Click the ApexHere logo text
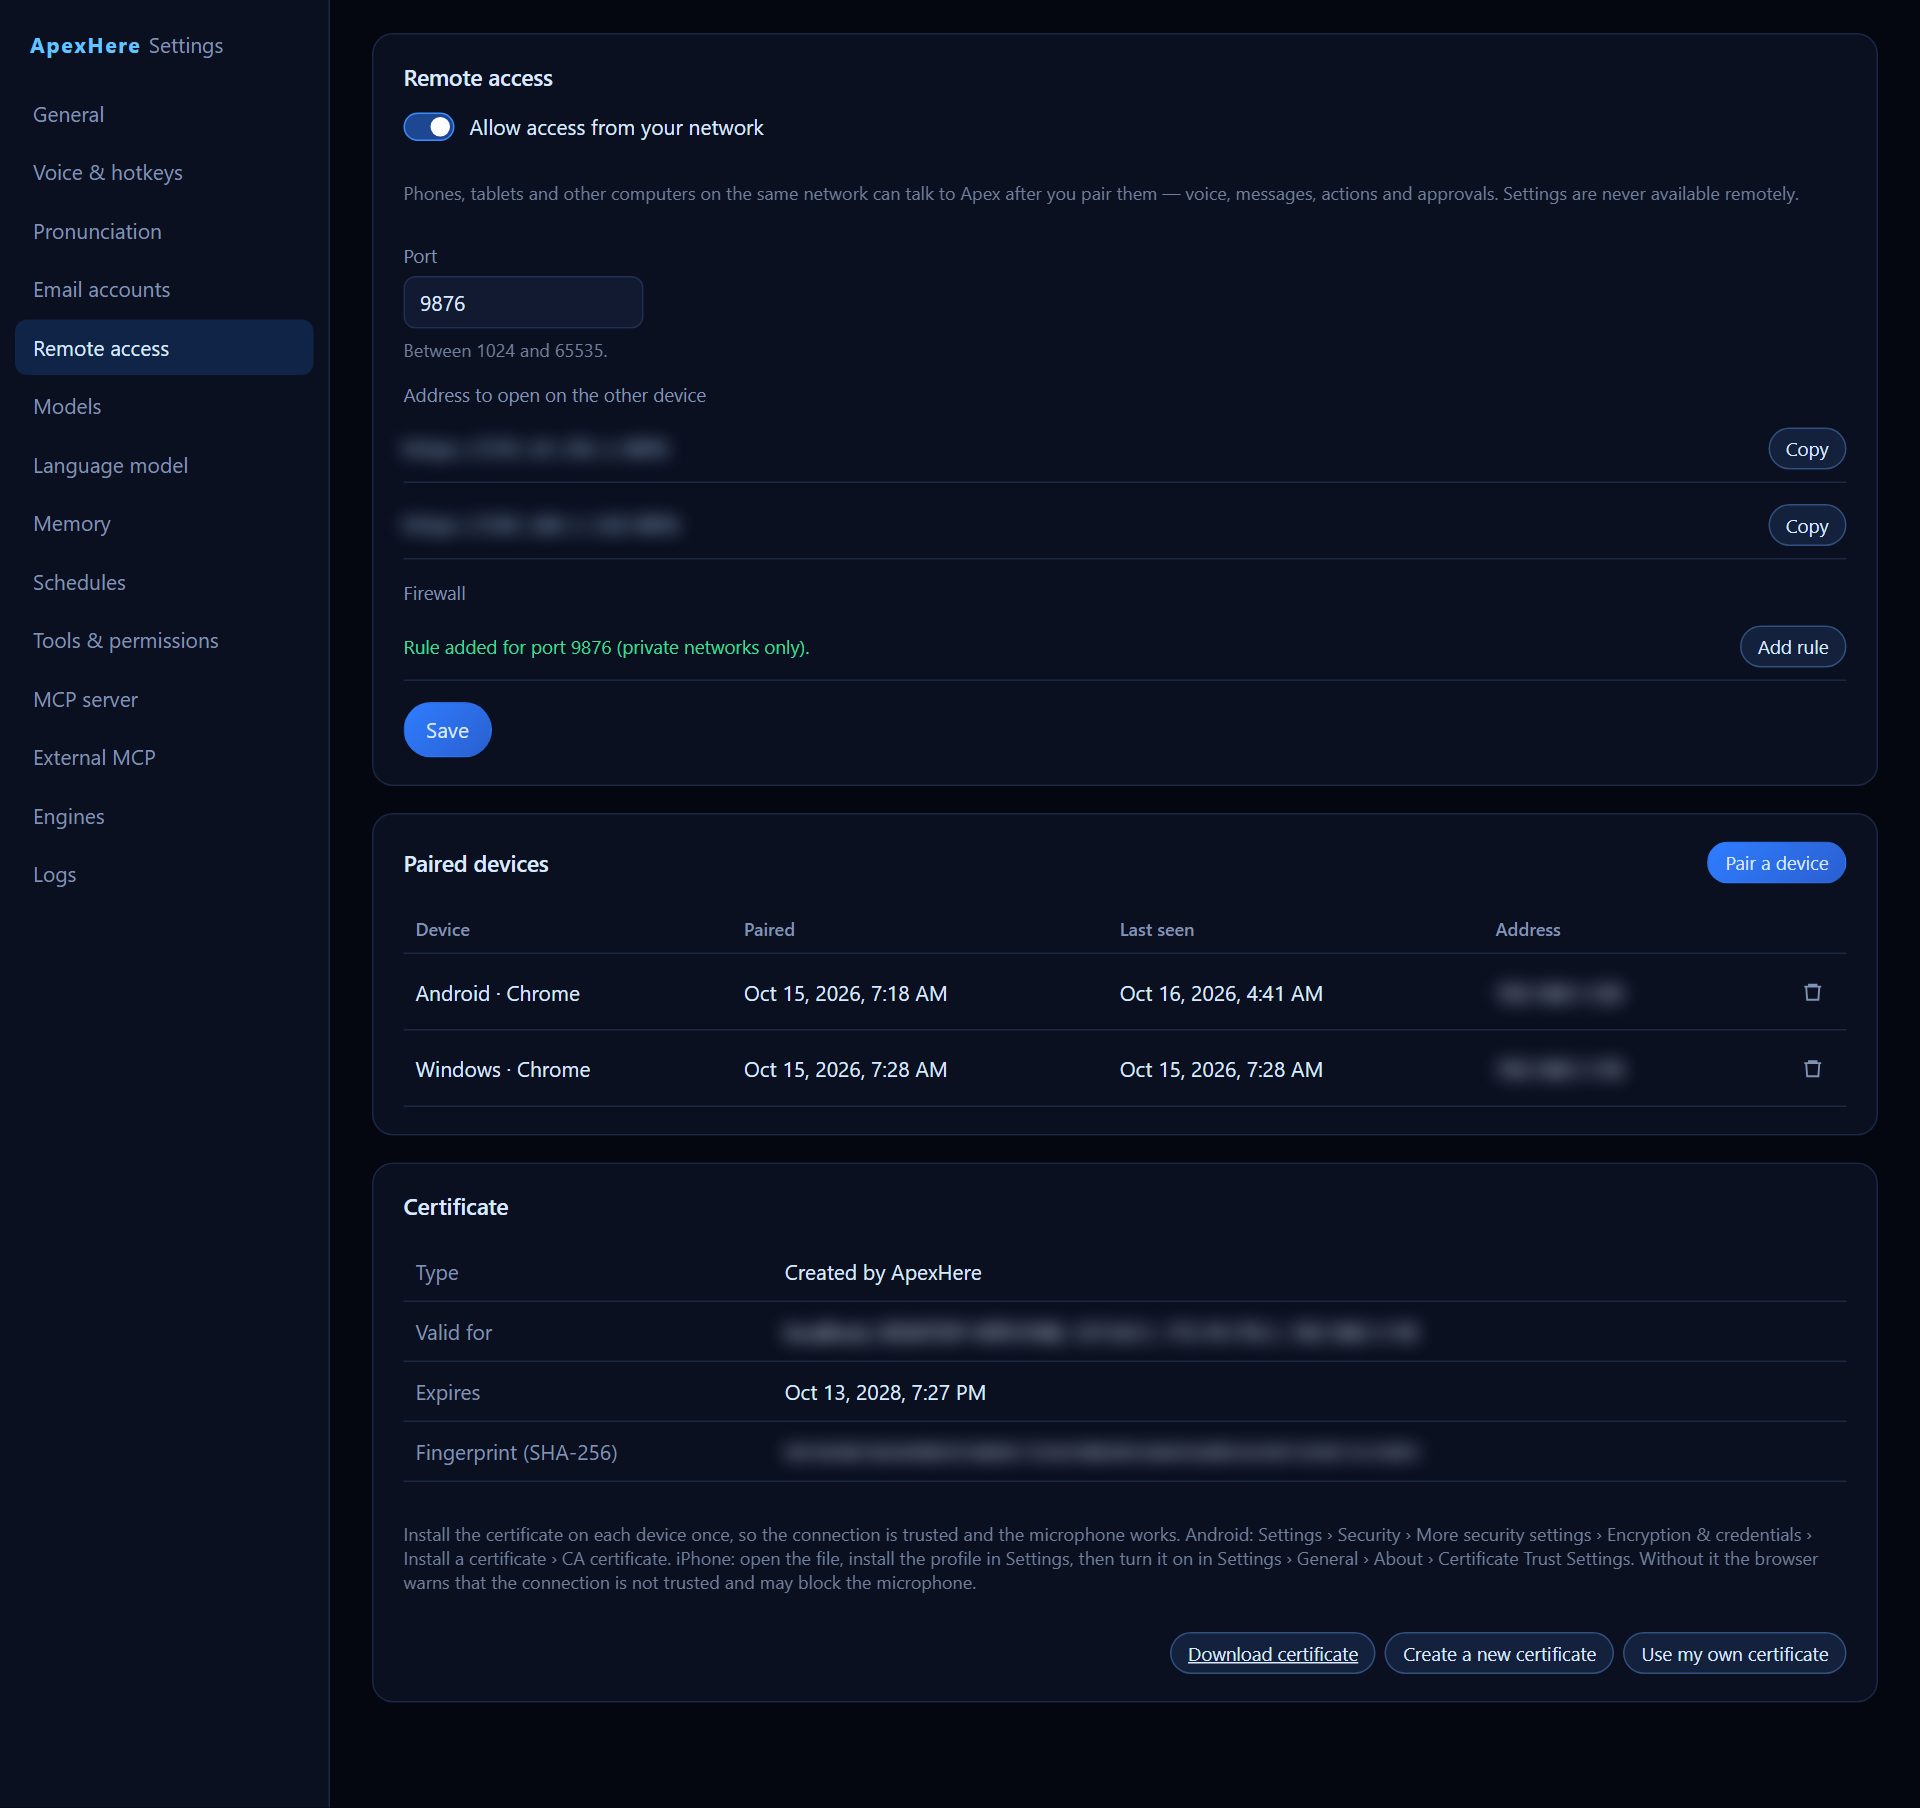Screen dimensions: 1920x1808 [85, 45]
